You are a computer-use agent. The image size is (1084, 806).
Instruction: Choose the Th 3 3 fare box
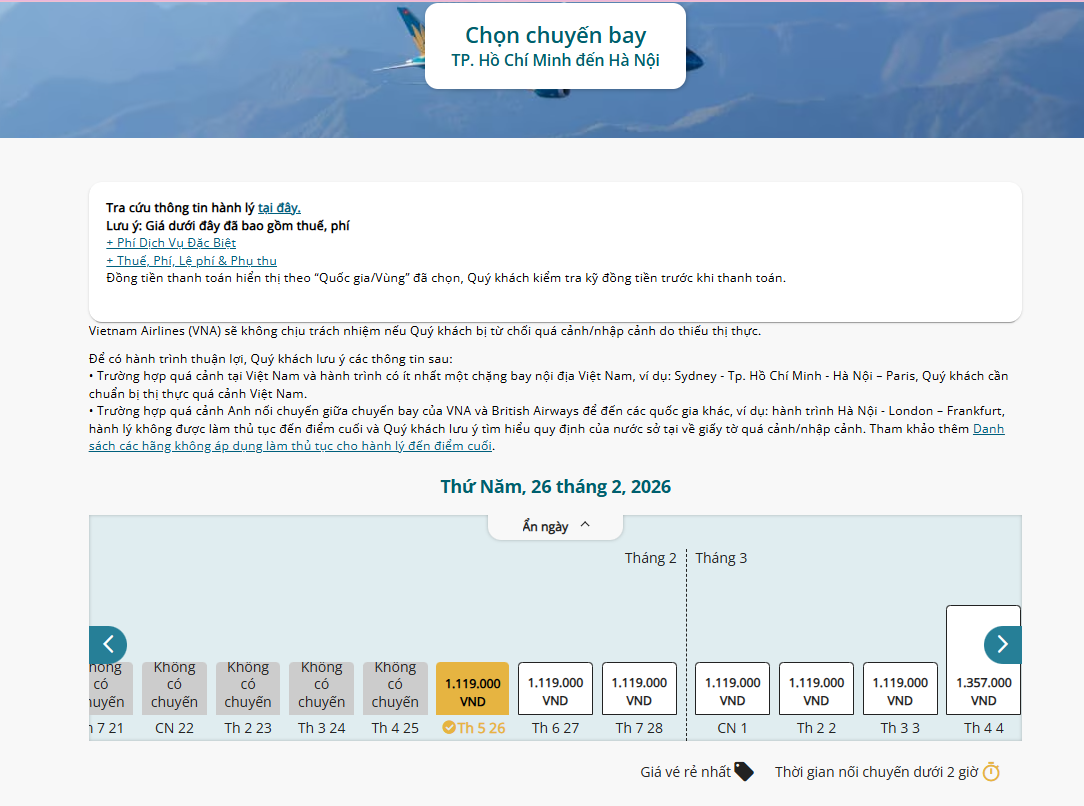(x=900, y=689)
